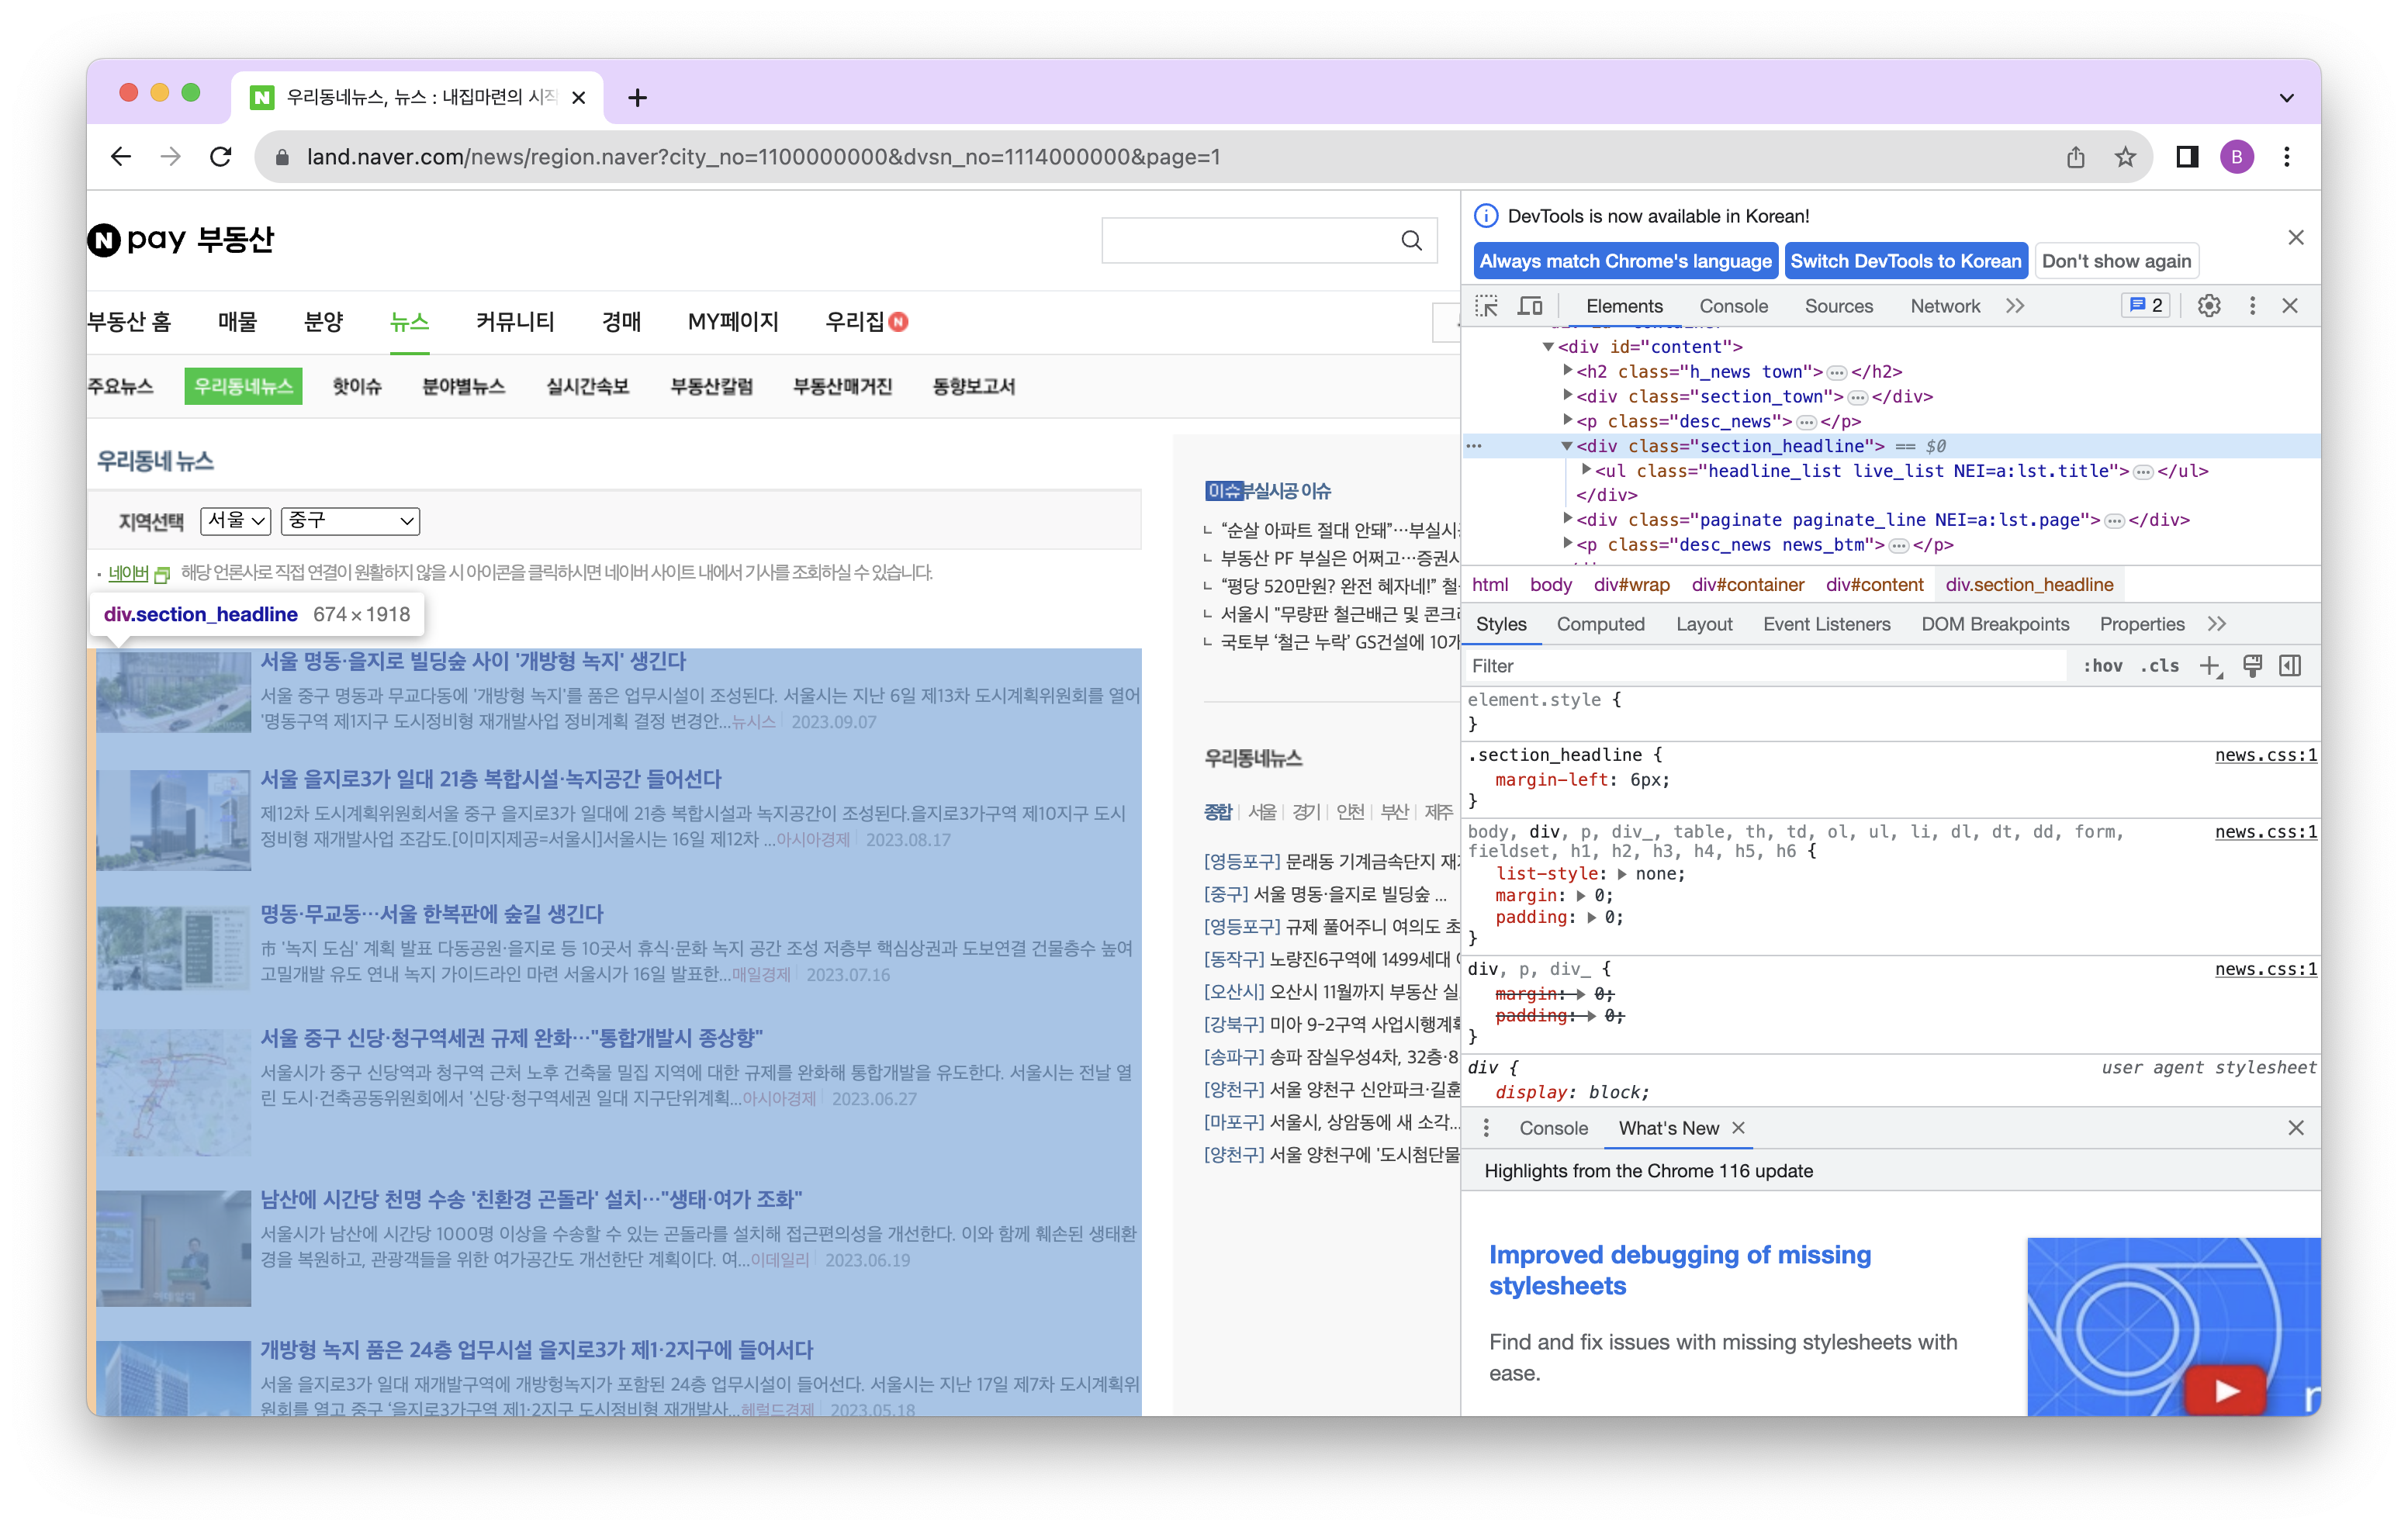Open DevTools settings gear

pyautogui.click(x=2209, y=306)
